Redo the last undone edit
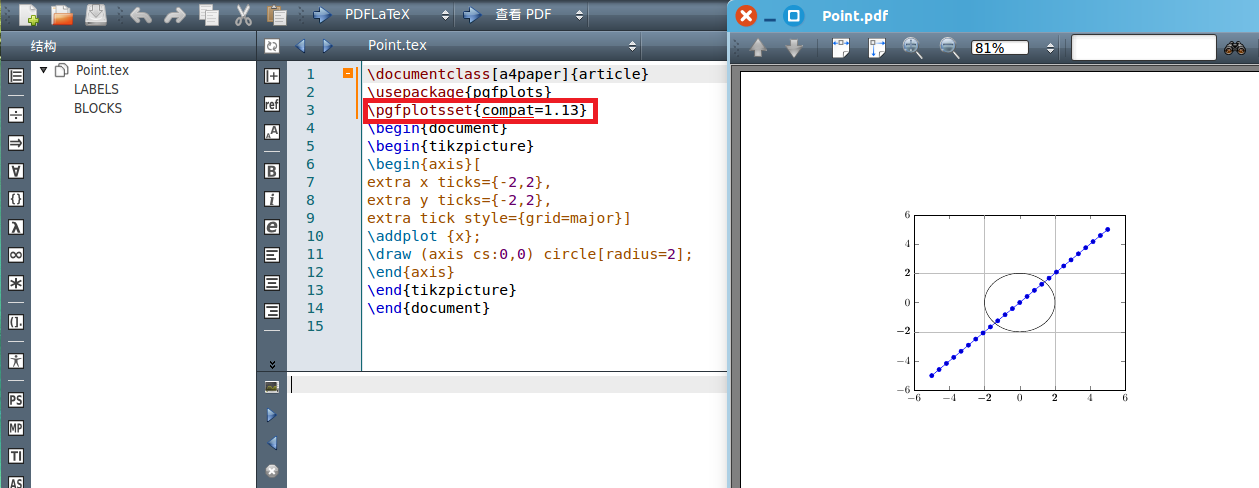1259x488 pixels. tap(175, 15)
